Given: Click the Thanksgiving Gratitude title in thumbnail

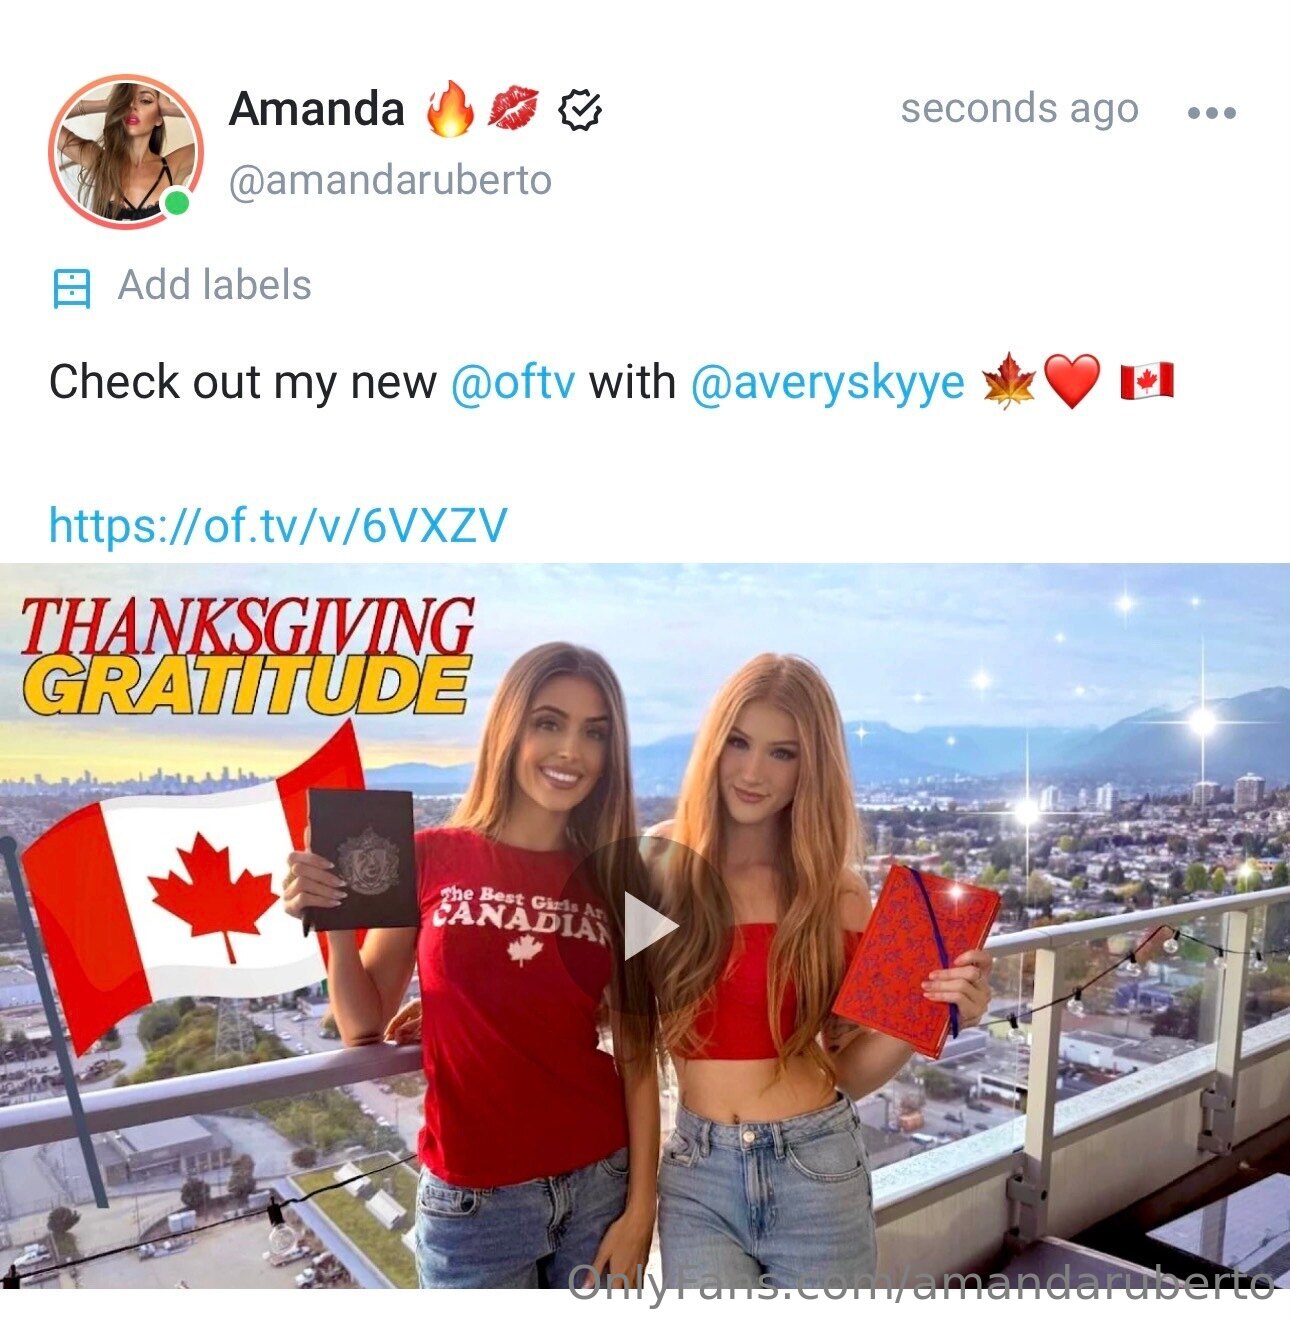Looking at the screenshot, I should (x=247, y=657).
